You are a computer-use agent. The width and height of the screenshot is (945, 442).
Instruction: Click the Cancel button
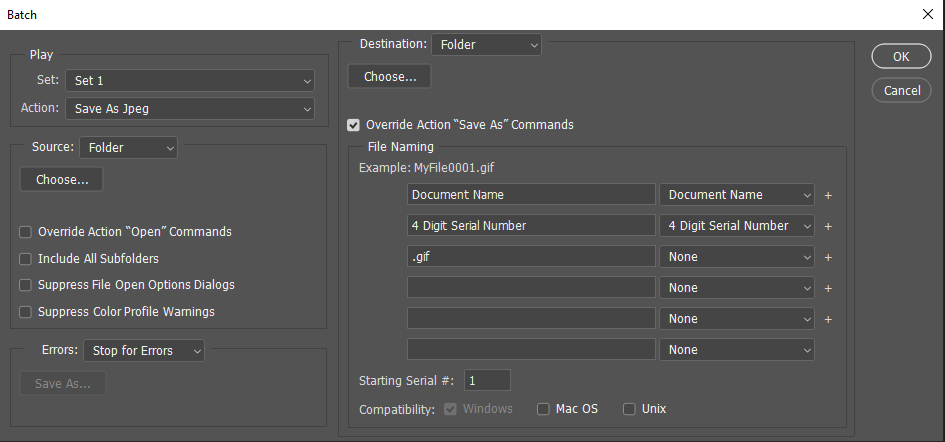pos(902,90)
